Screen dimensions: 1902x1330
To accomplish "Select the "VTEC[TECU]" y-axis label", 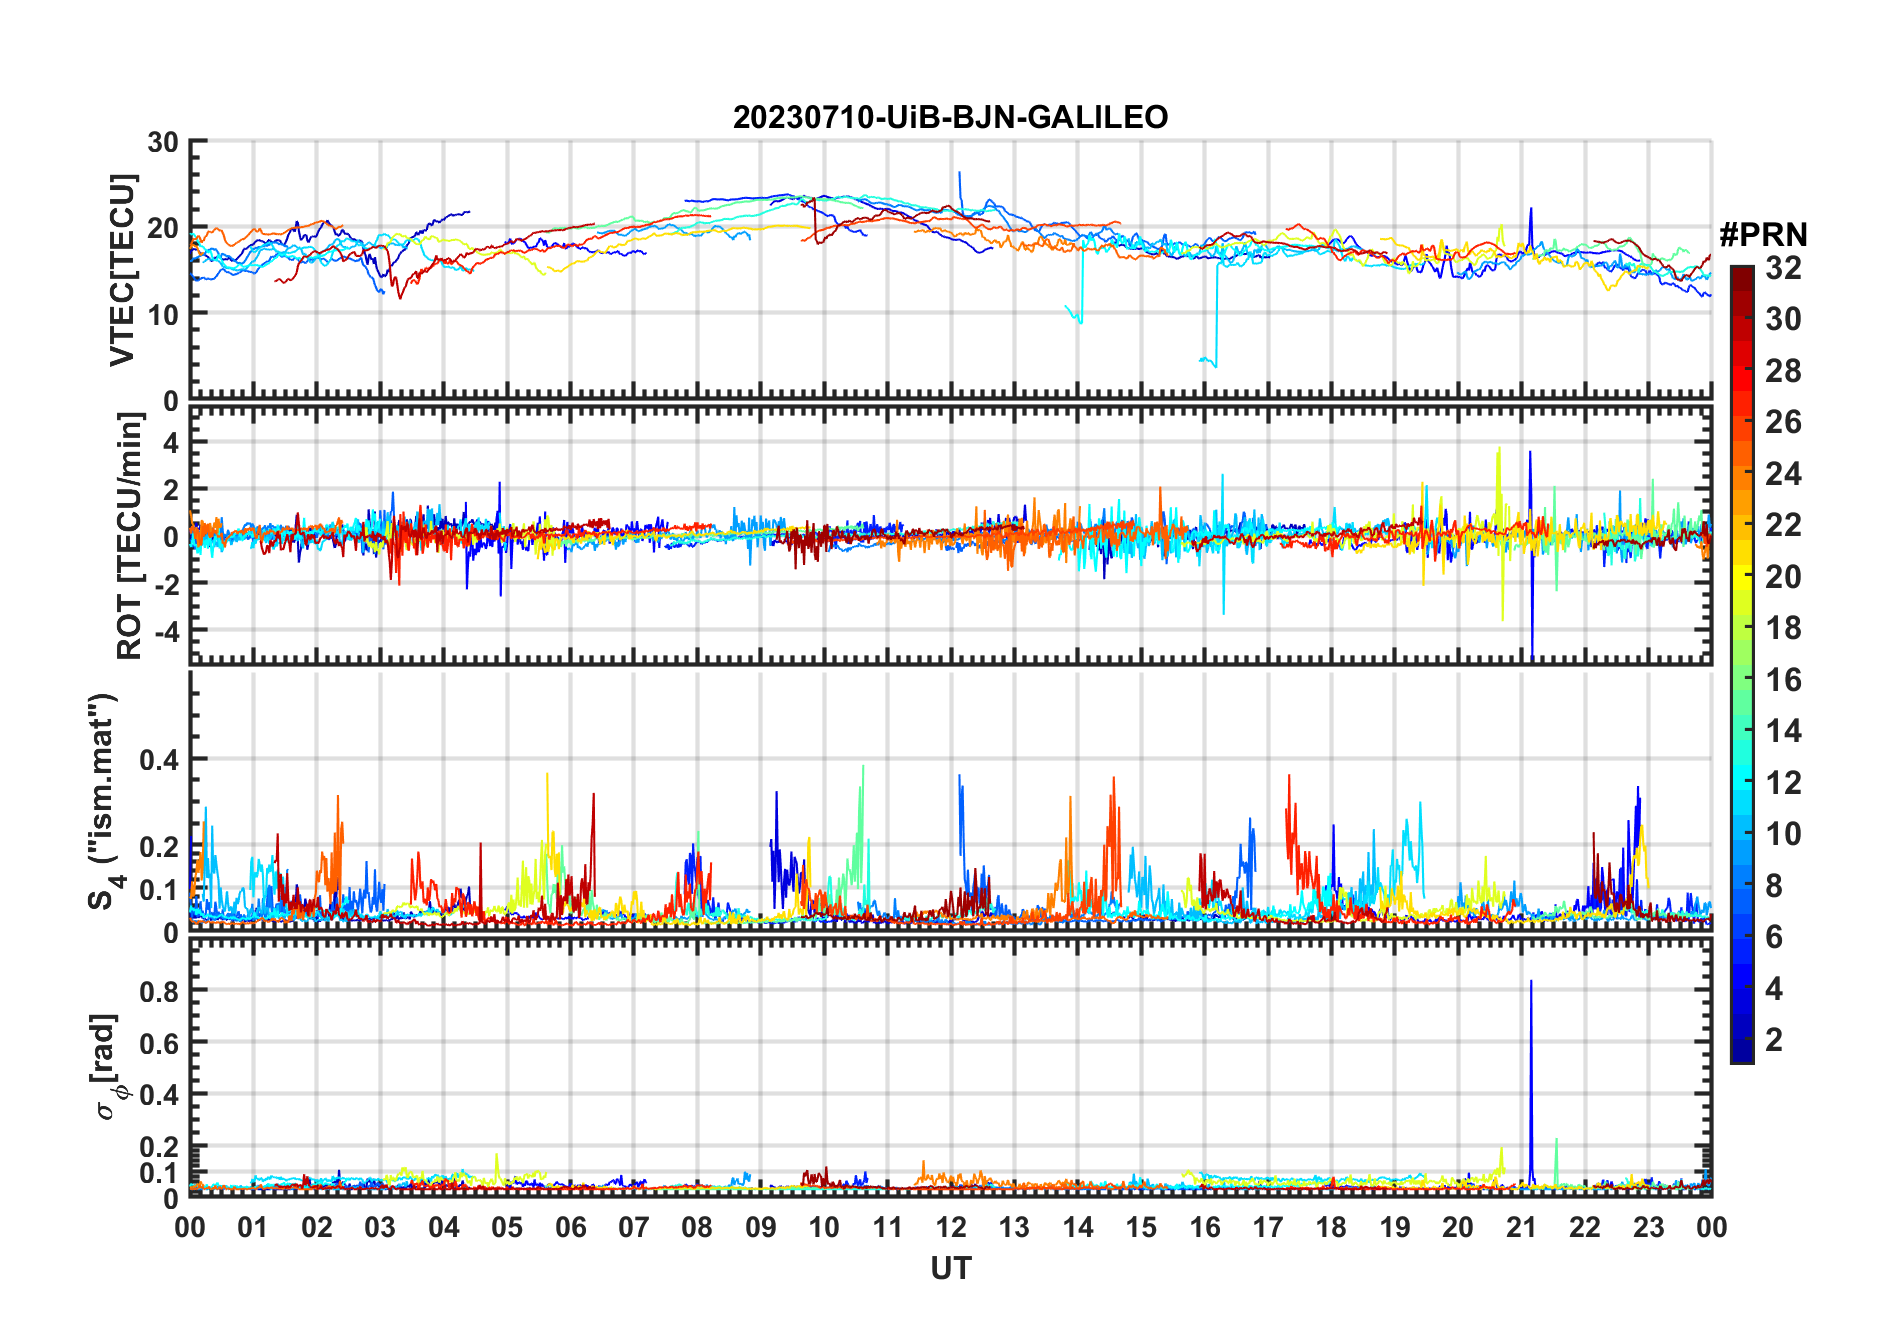I will (x=122, y=270).
